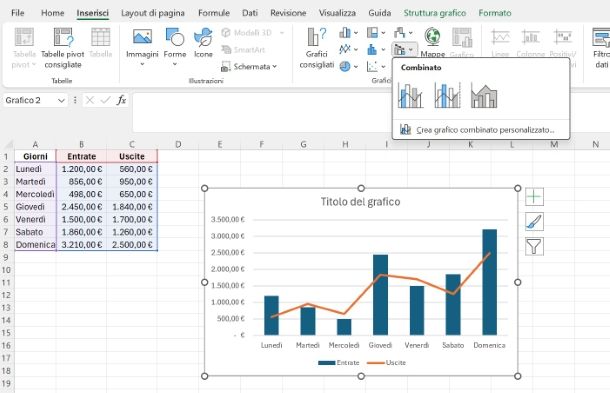Viewport: 610px width, 393px height.
Task: Select column header D
Action: 178,145
